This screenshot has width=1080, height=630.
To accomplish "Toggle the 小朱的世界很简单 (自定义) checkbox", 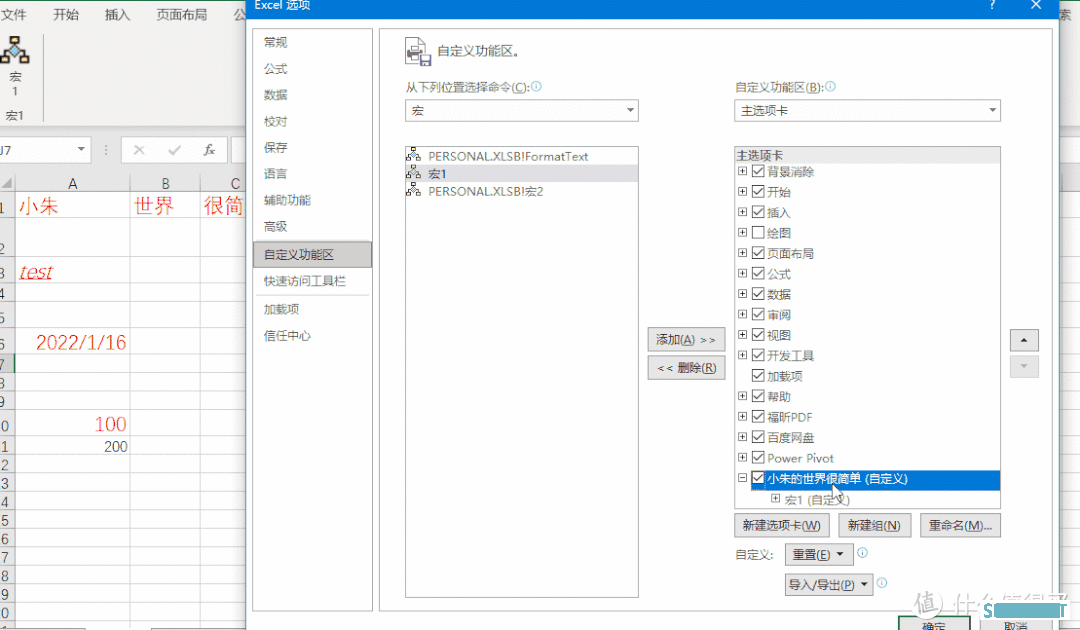I will point(758,478).
